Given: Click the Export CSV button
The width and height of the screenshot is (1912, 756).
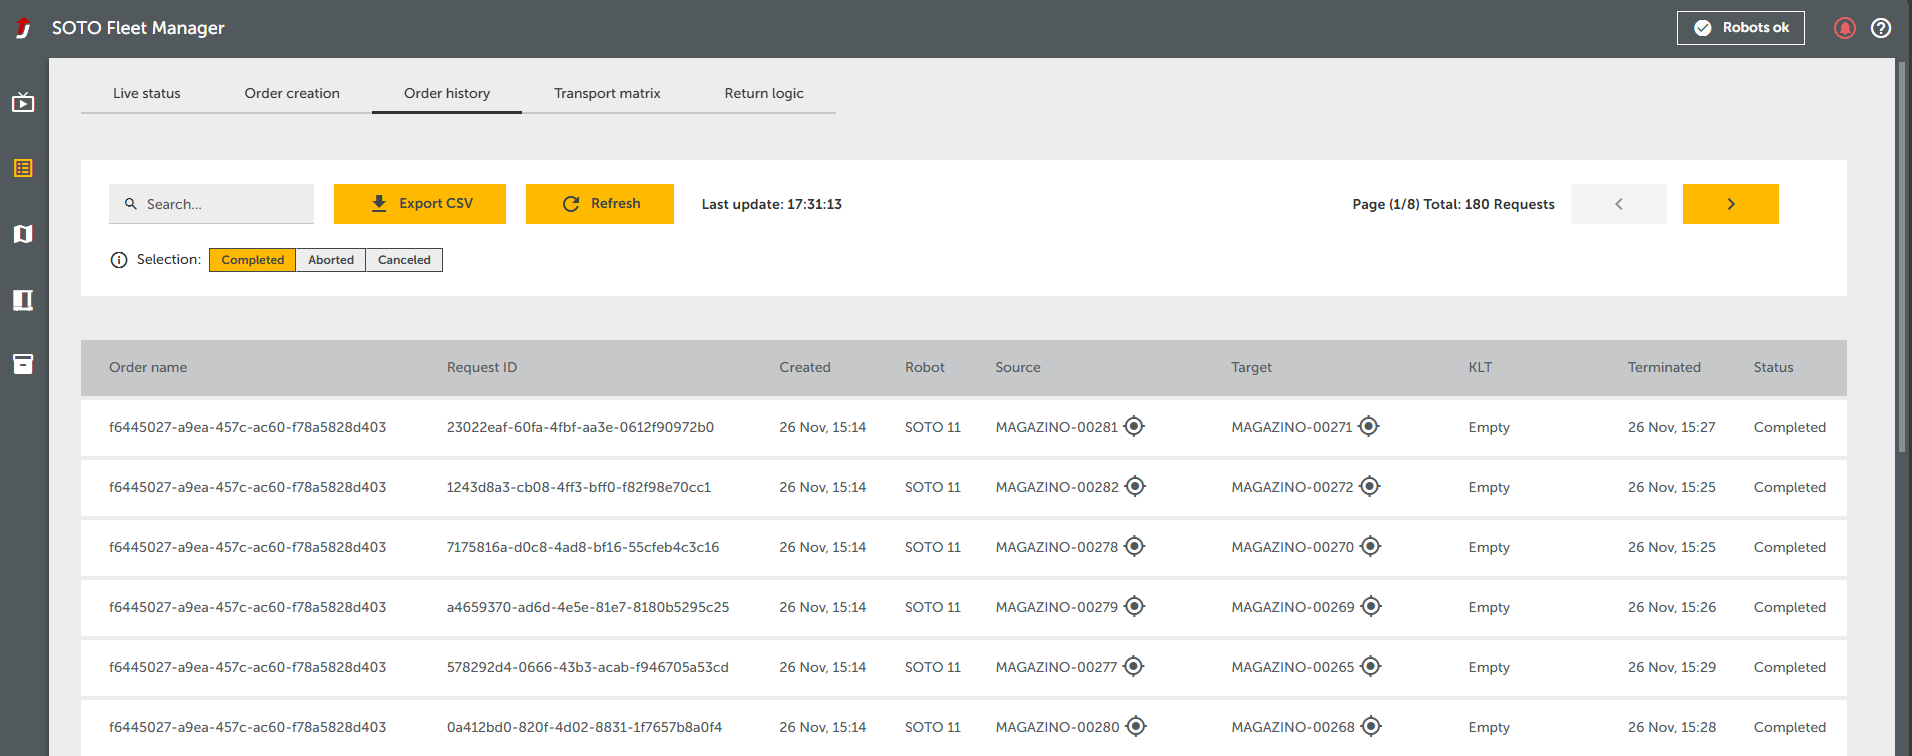Looking at the screenshot, I should [420, 204].
